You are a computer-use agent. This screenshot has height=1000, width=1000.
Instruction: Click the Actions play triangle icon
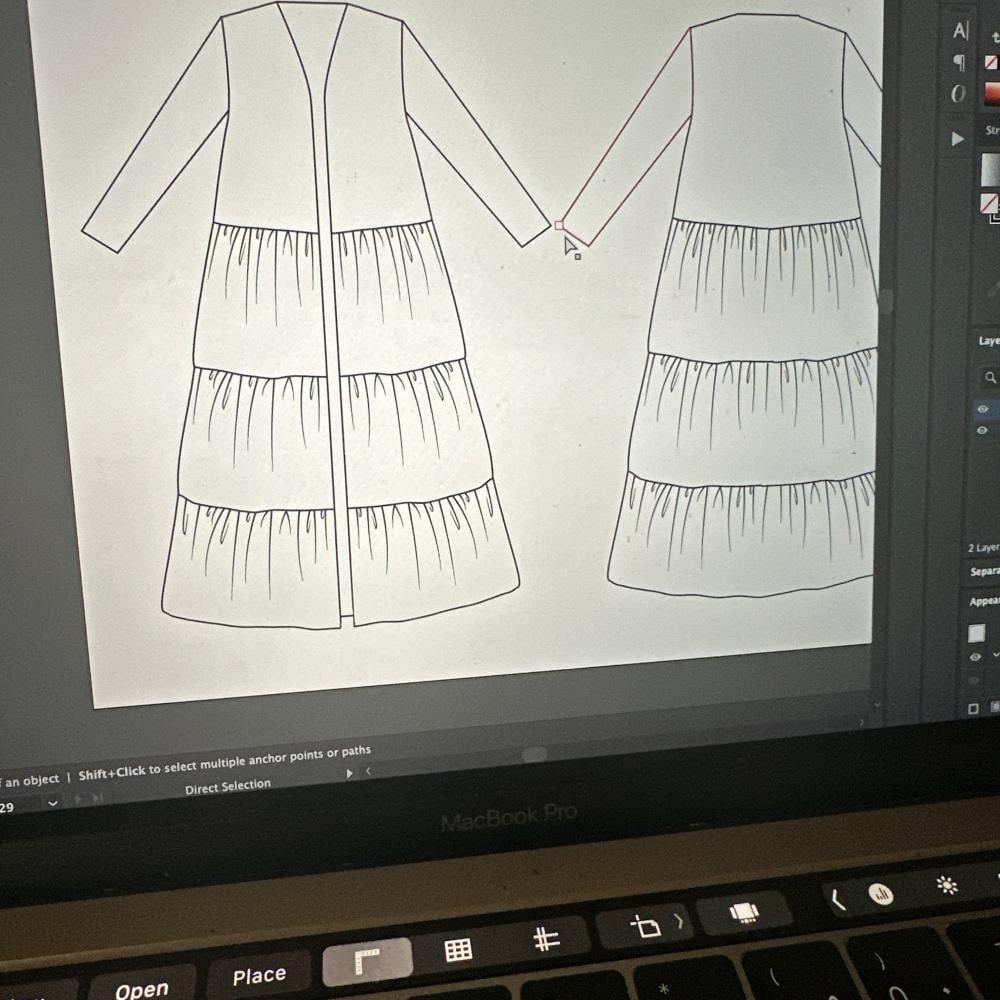point(958,138)
